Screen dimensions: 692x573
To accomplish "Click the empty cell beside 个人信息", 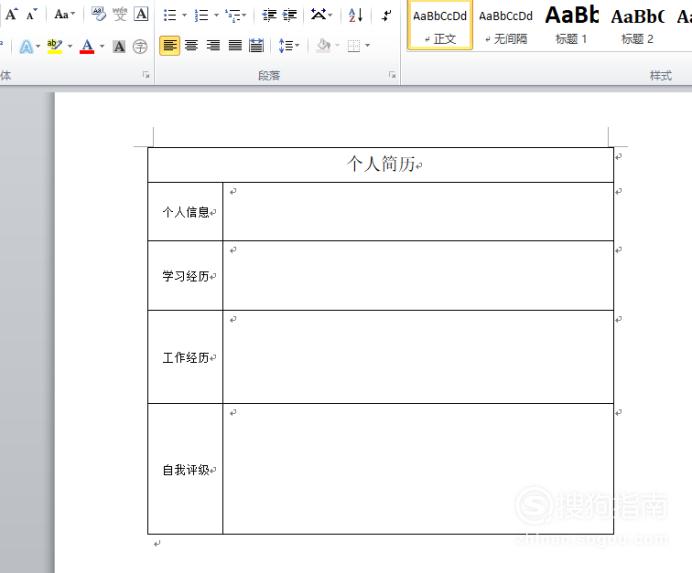I will [x=418, y=211].
